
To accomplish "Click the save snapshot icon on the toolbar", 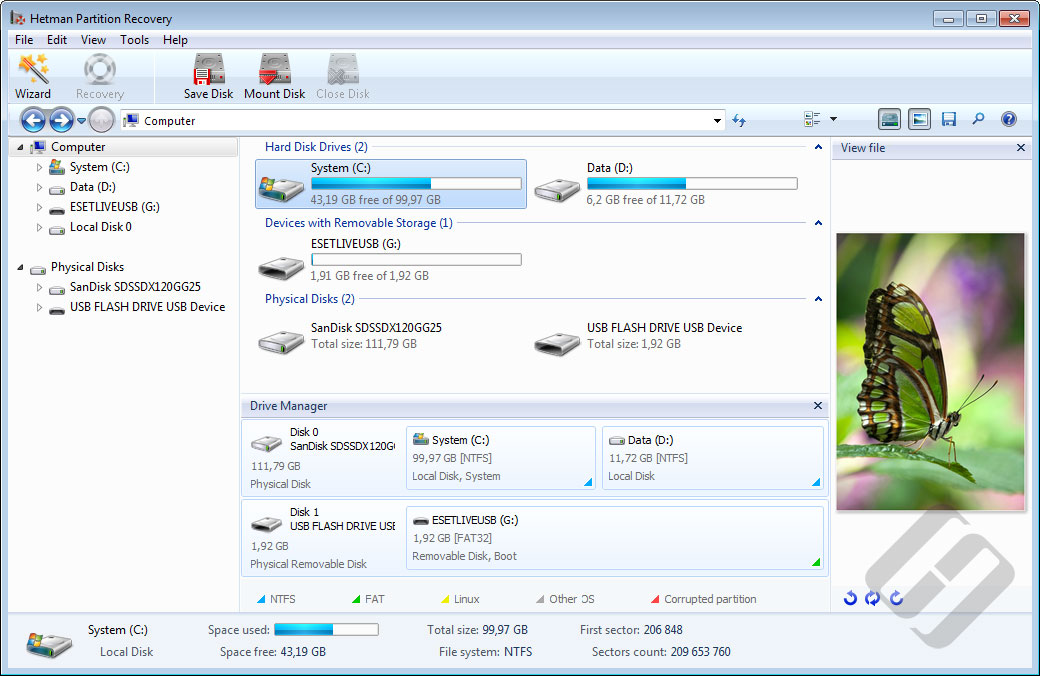I will [948, 119].
